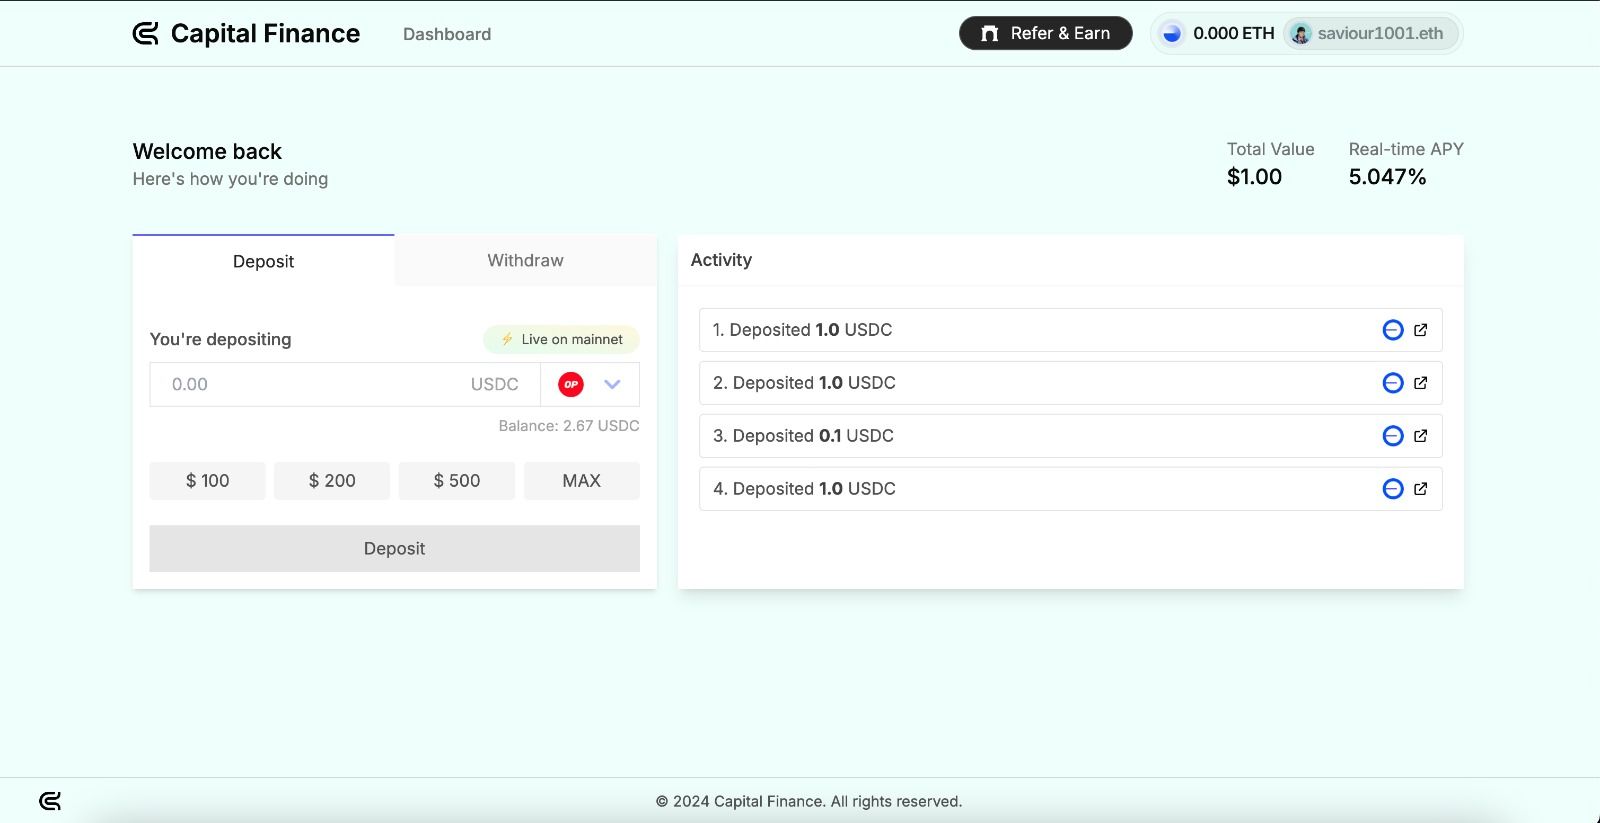Click the gift icon in Refer & Earn
The image size is (1600, 823).
click(990, 33)
